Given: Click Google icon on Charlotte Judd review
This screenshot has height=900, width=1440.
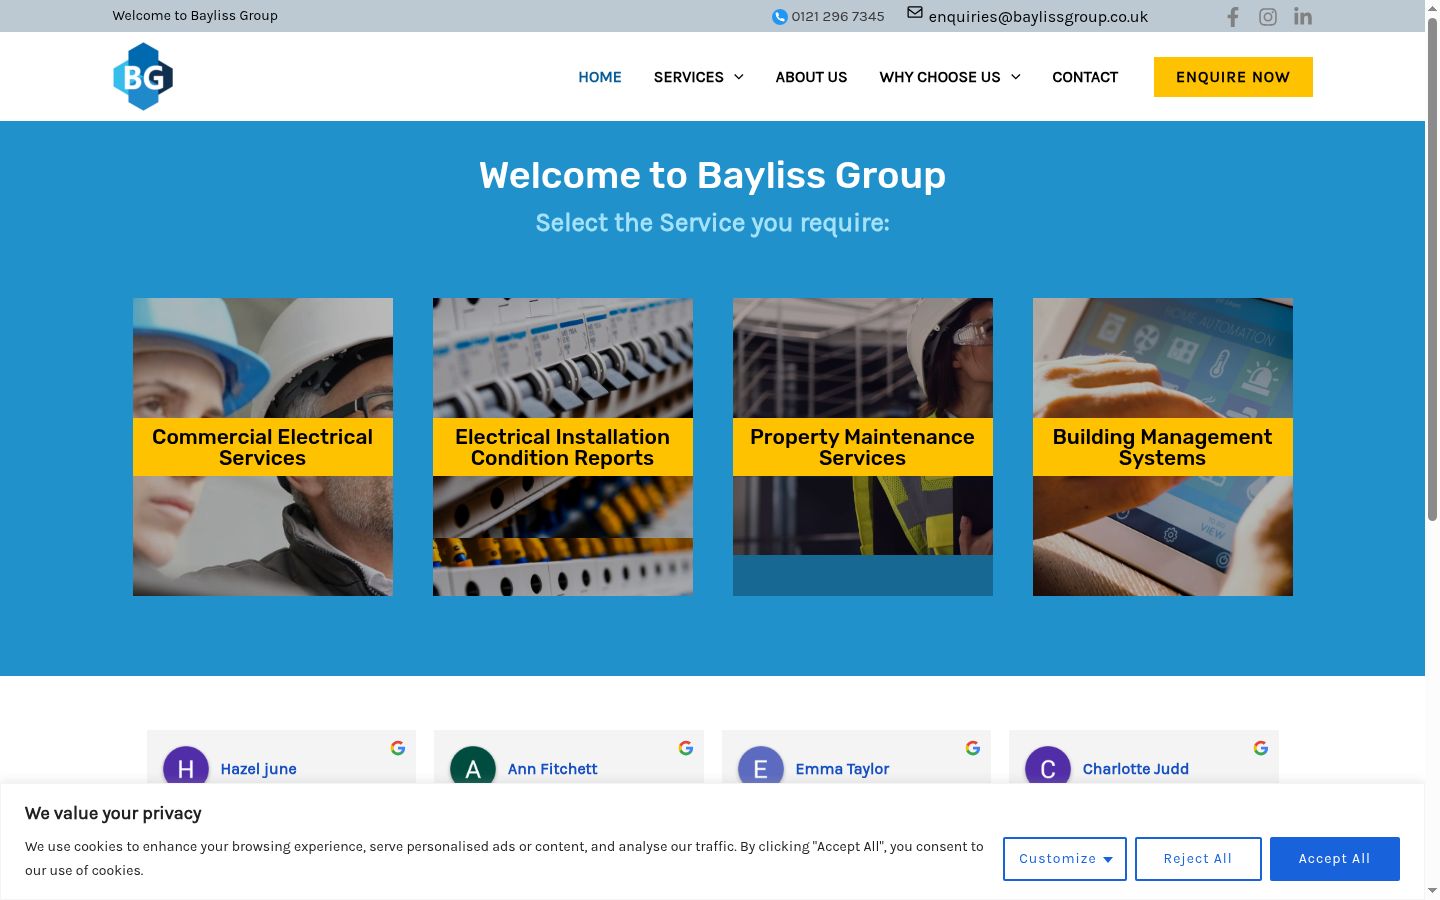Looking at the screenshot, I should 1261,748.
